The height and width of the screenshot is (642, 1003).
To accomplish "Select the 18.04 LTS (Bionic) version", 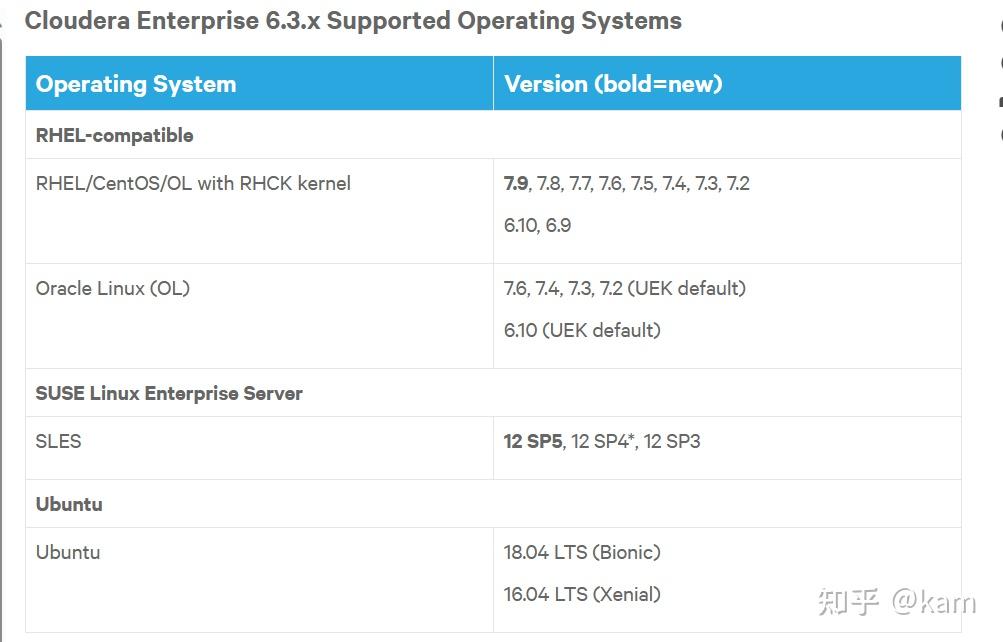I will pos(582,552).
